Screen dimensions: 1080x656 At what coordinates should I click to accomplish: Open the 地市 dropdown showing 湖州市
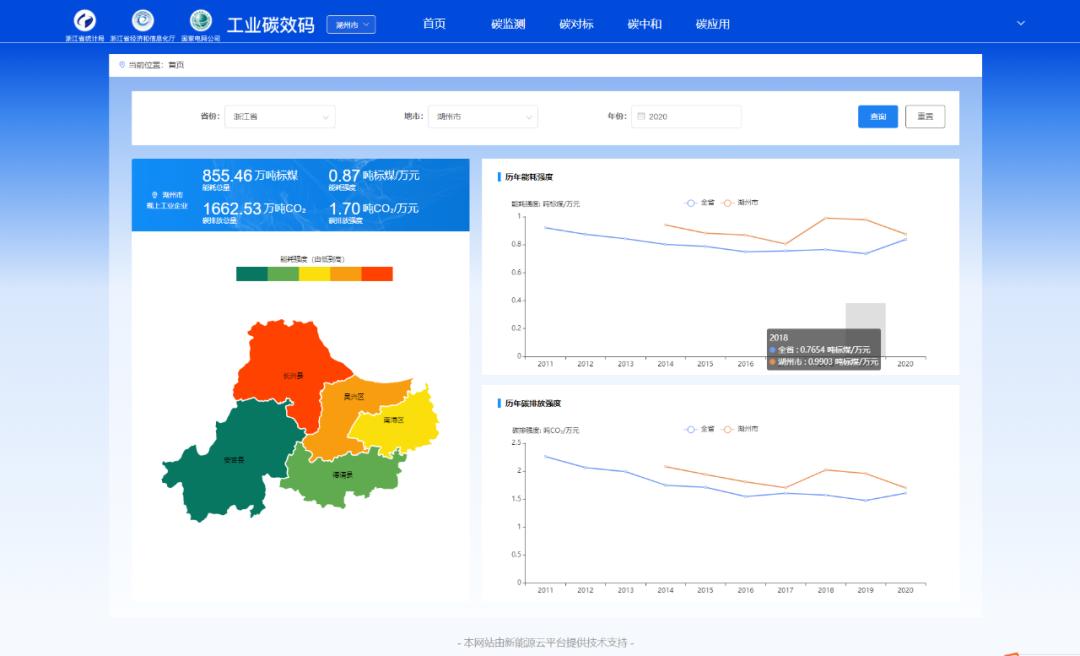tap(483, 117)
